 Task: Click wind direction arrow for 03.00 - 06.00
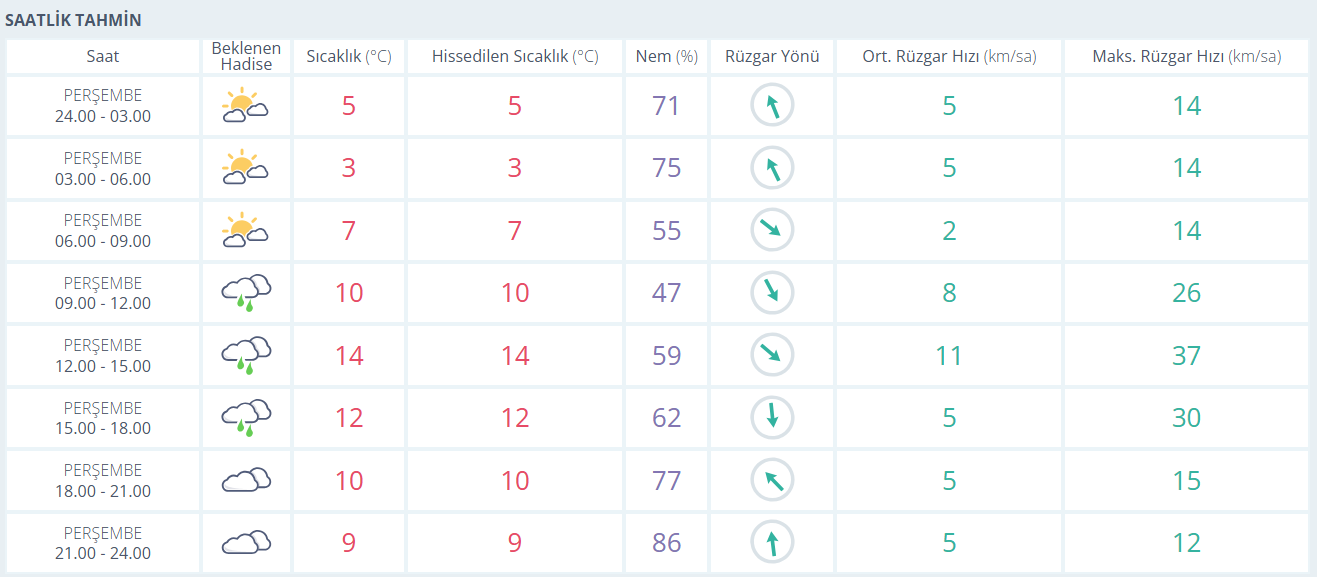point(772,169)
